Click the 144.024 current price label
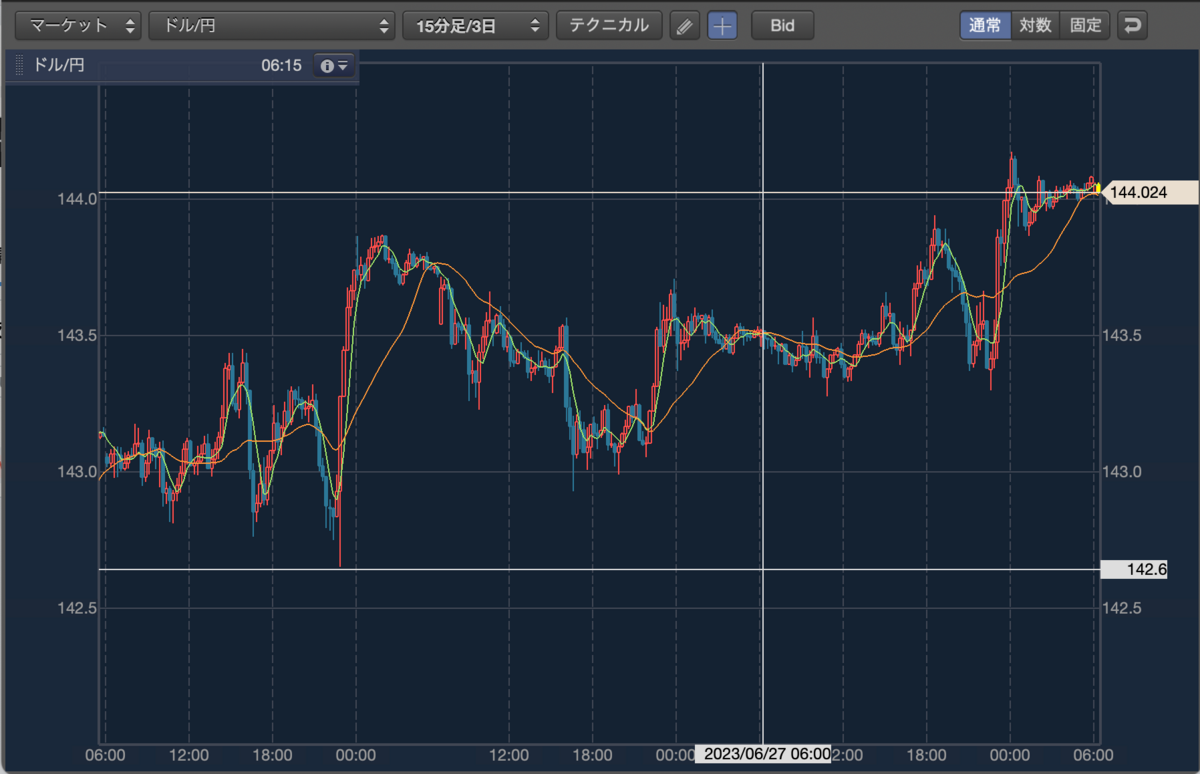The image size is (1200, 774). (x=1148, y=193)
